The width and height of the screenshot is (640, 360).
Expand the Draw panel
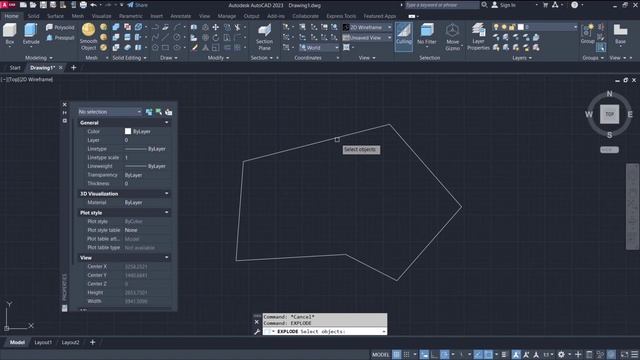coord(169,58)
